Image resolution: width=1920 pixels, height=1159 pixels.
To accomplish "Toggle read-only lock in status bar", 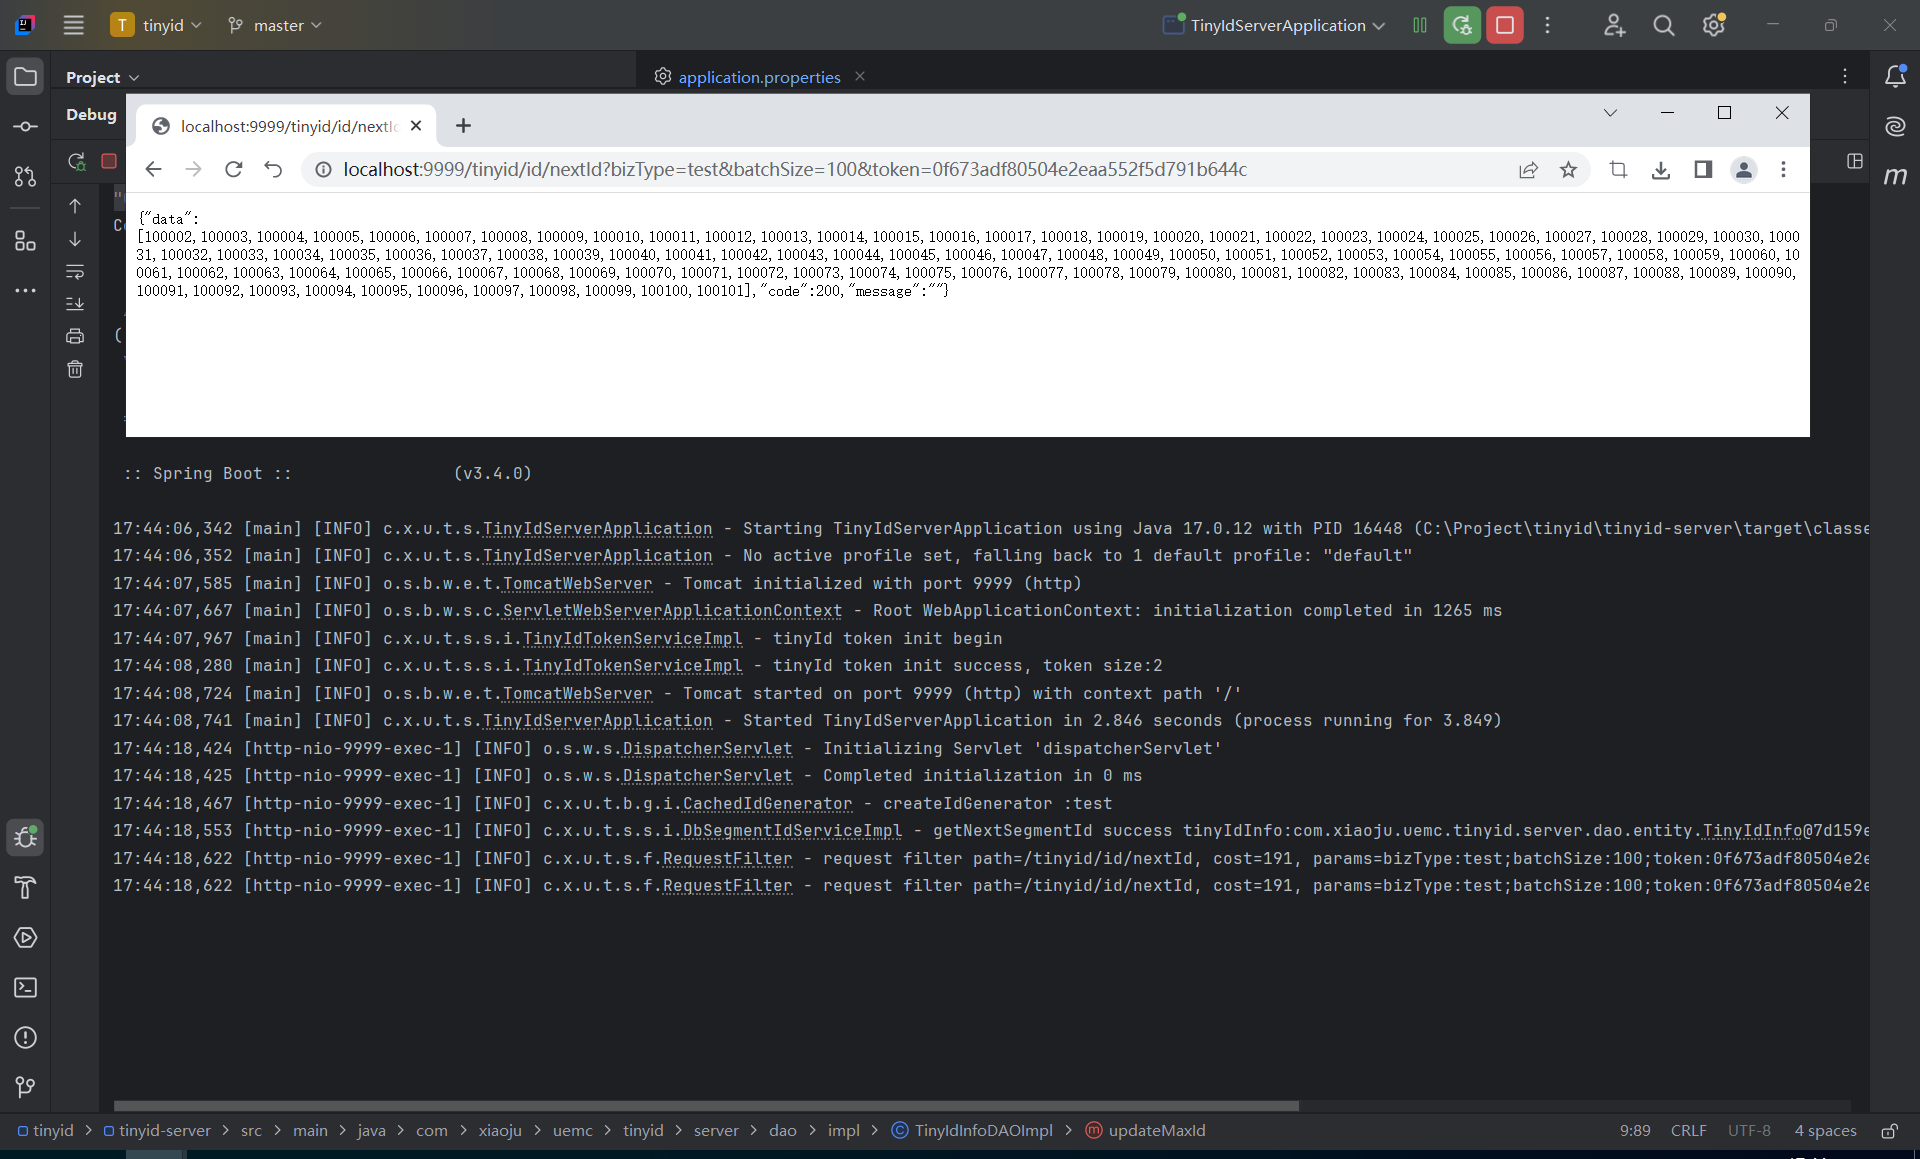I will pos(1889,1131).
